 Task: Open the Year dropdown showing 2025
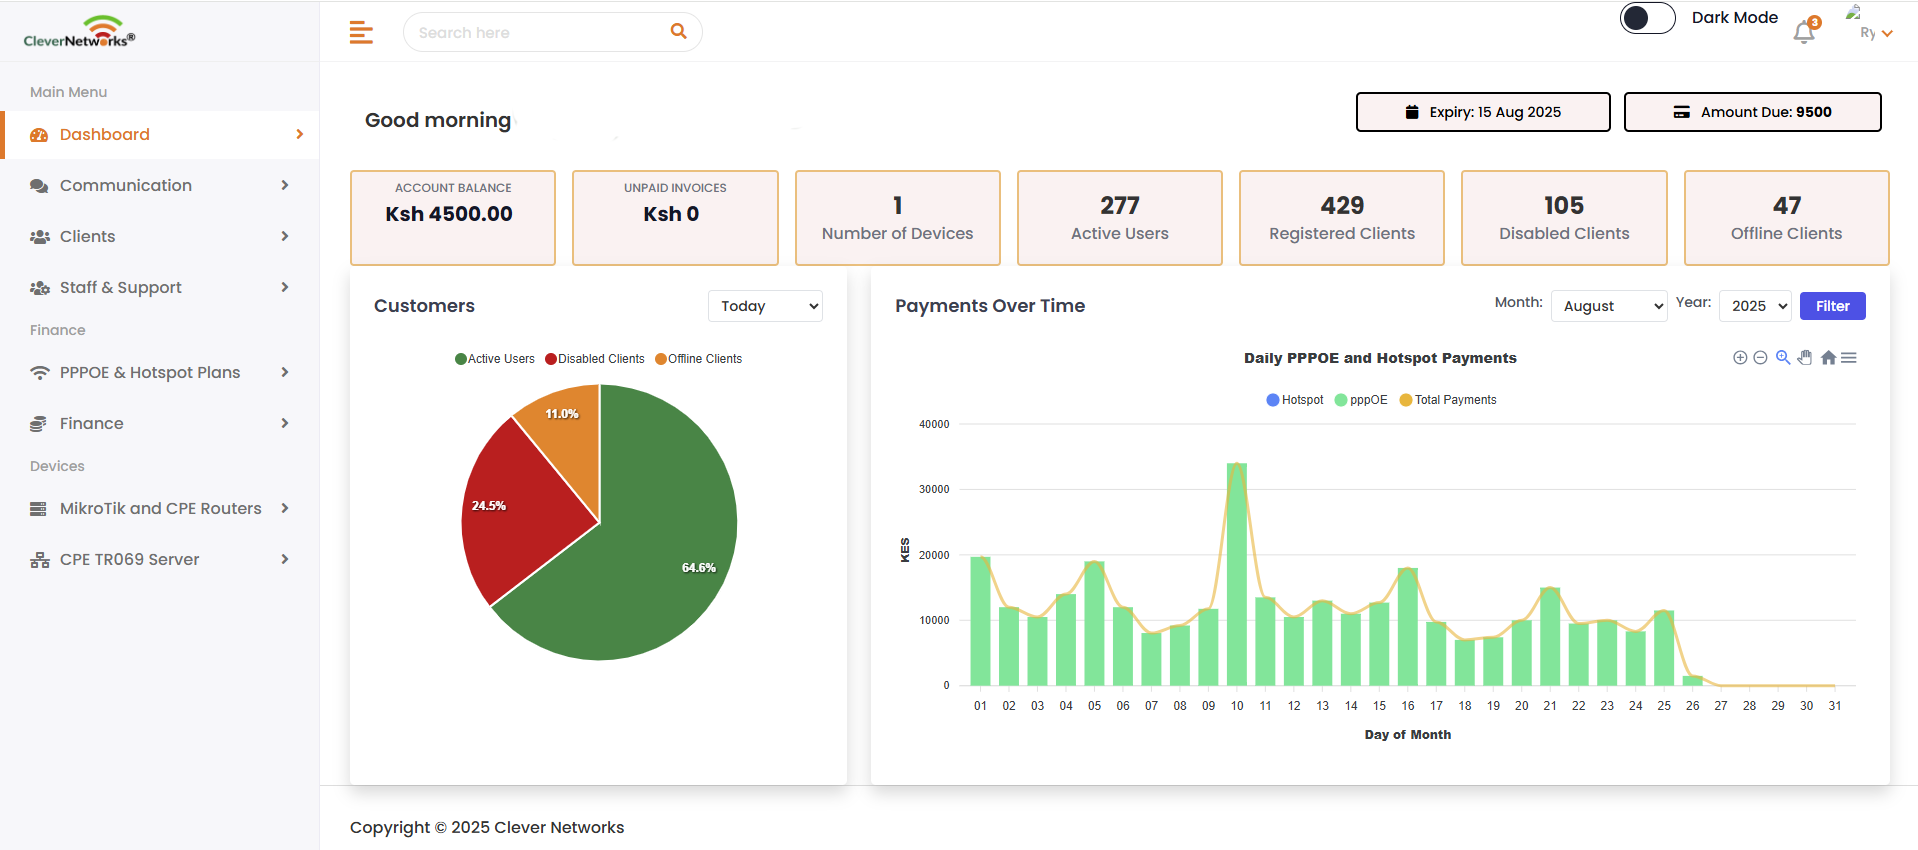click(1754, 306)
